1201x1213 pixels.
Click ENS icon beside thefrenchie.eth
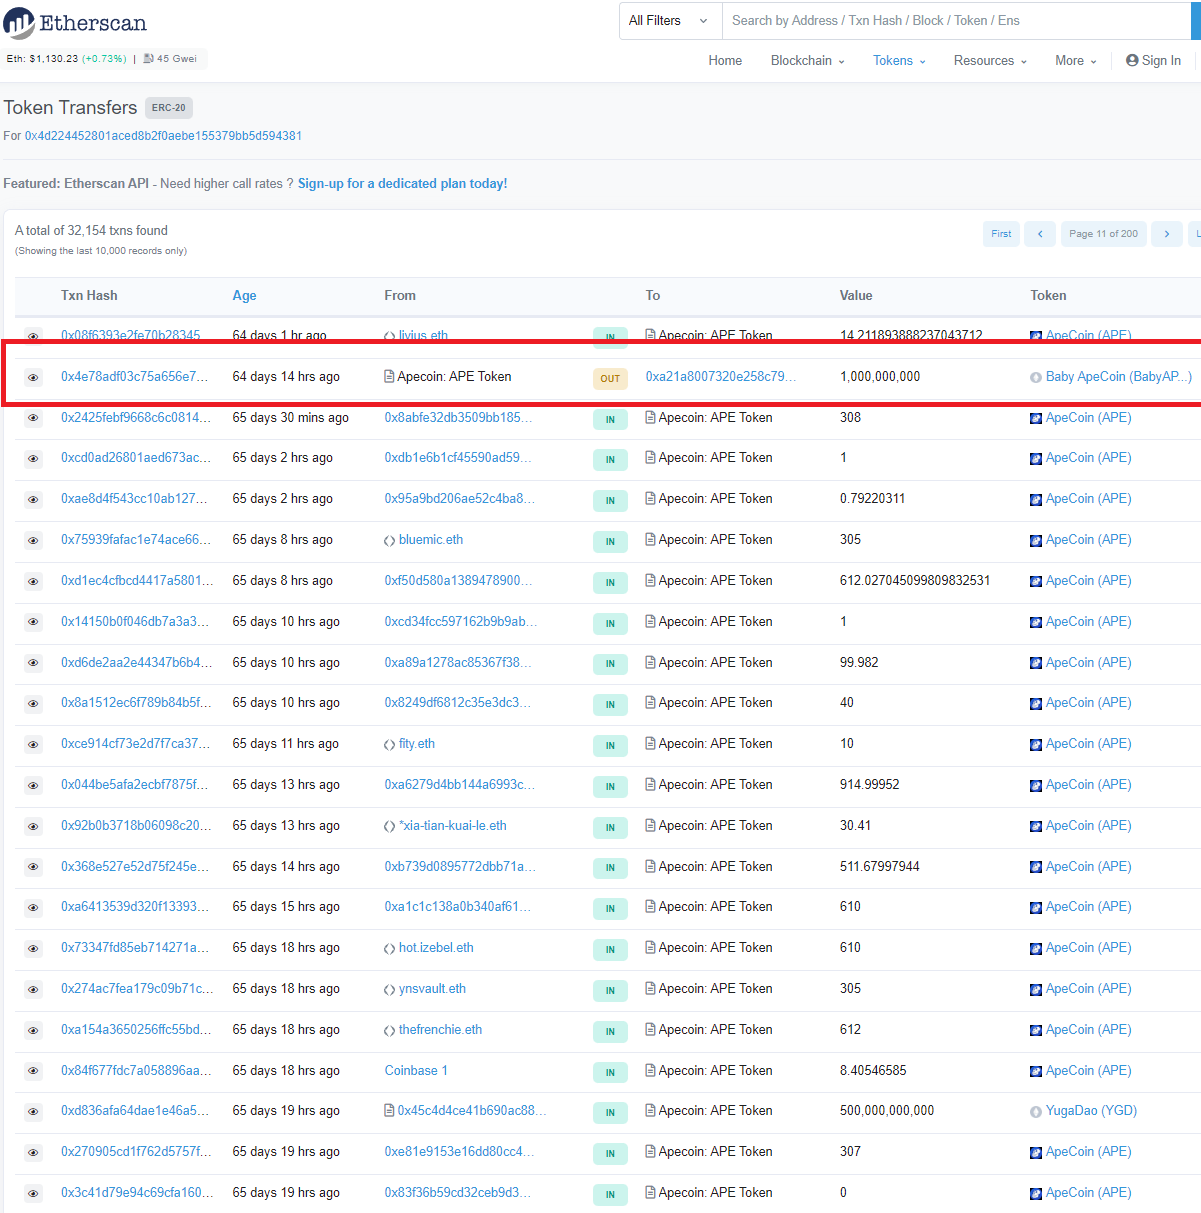coord(389,1031)
